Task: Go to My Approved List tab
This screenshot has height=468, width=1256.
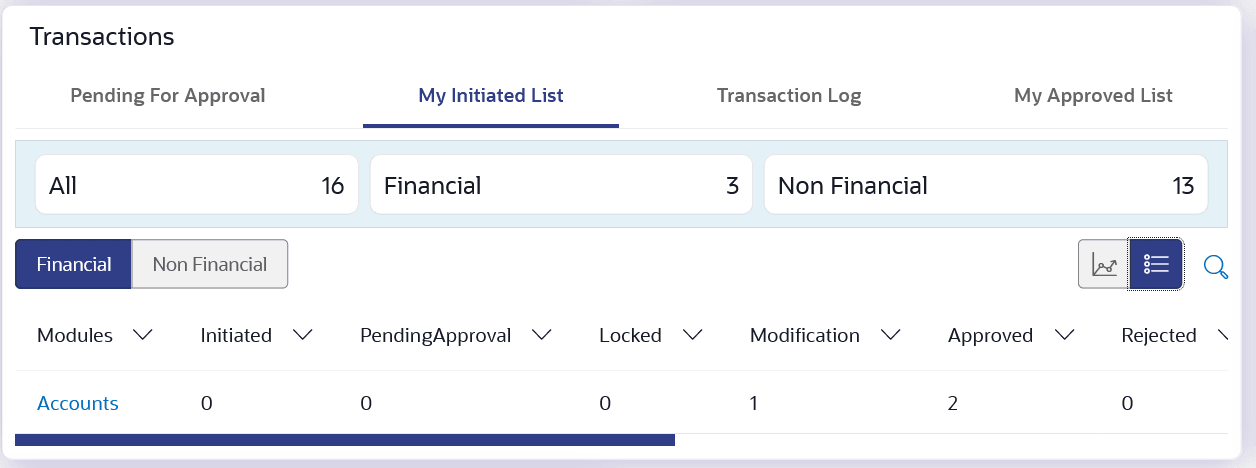Action: (1093, 96)
